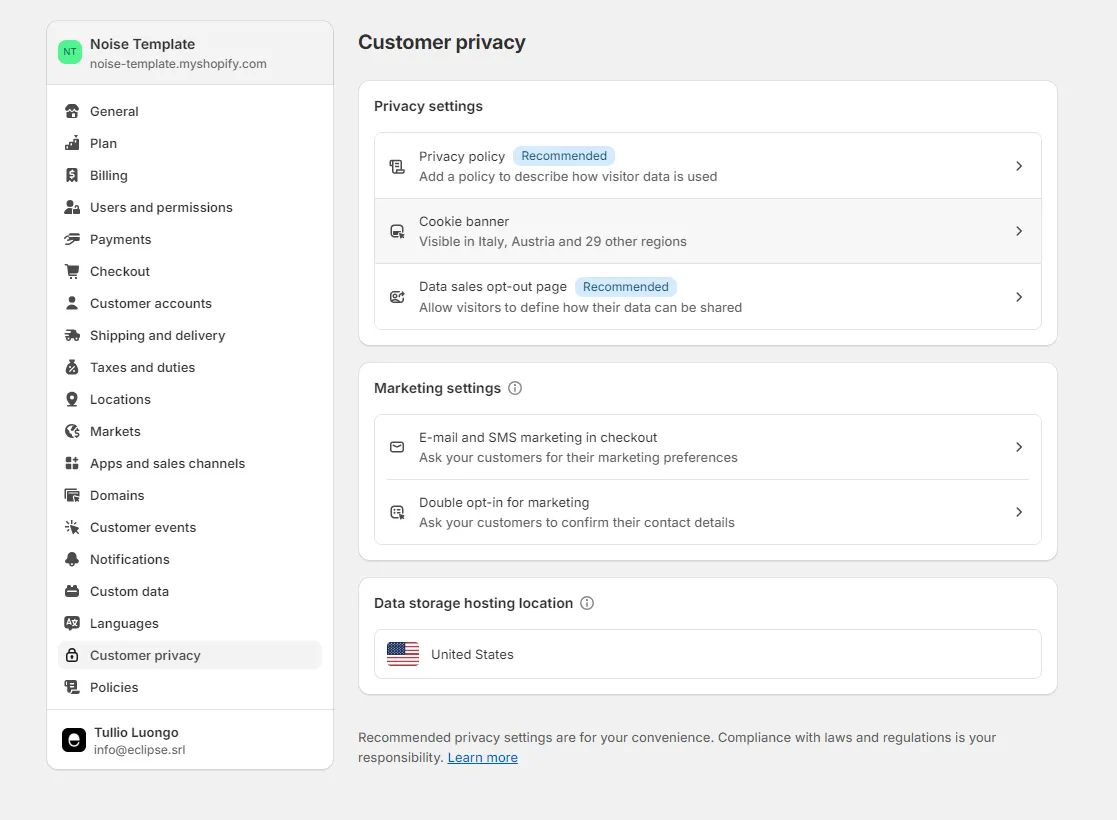
Task: Click the General store icon in sidebar
Action: 72,111
